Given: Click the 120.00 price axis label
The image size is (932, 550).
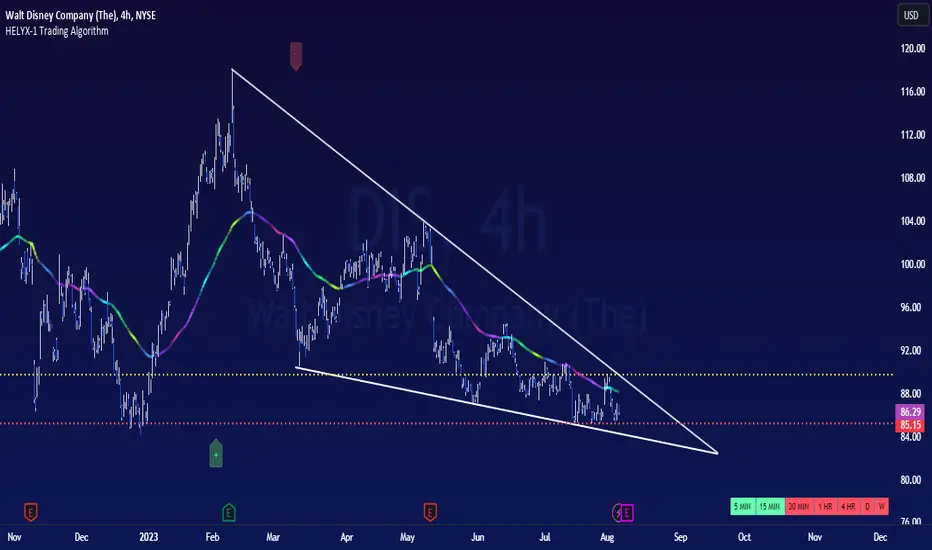Looking at the screenshot, I should pyautogui.click(x=912, y=48).
